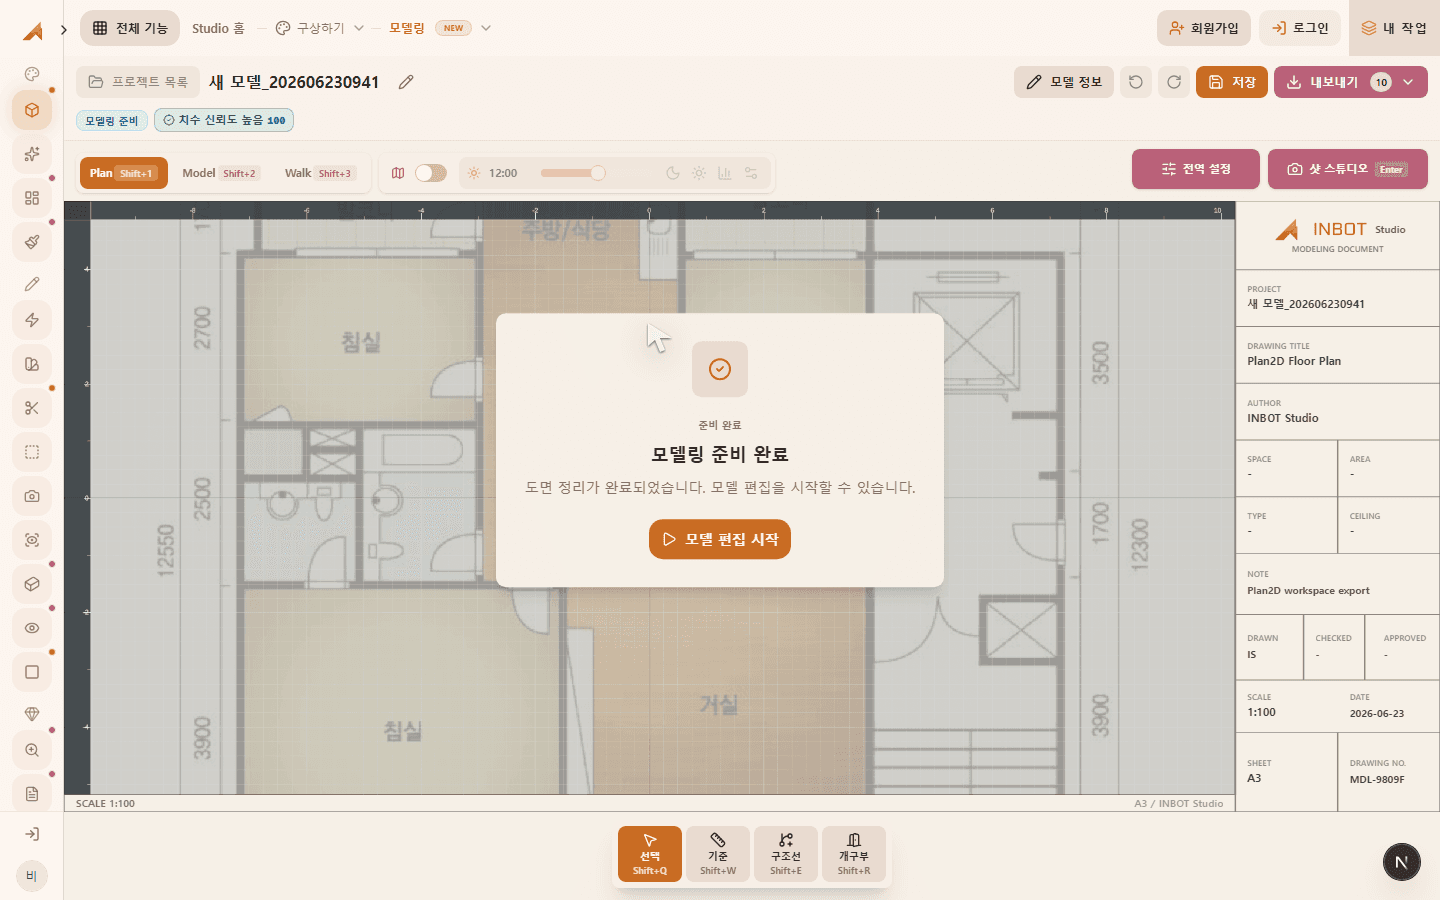Click the time-of-day slider handle
Viewport: 1440px width, 900px height.
tap(598, 173)
